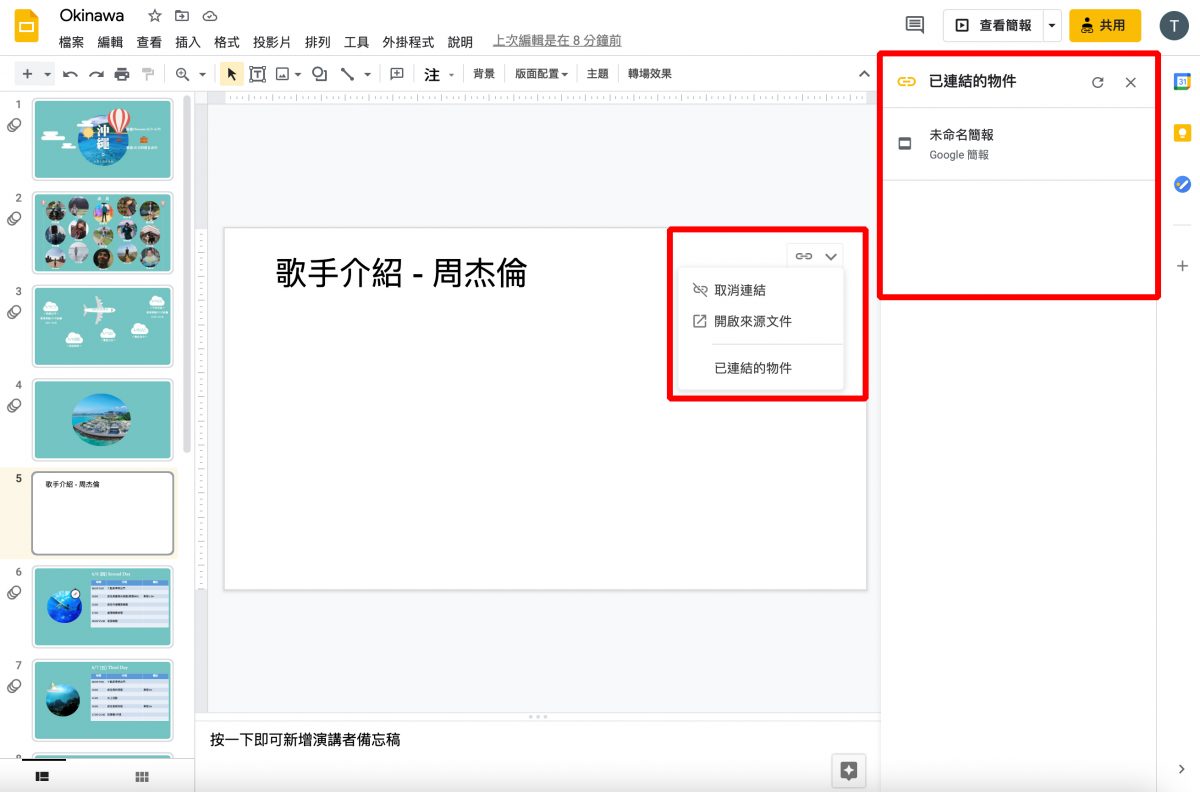Select slide 4 thumbnail with island photo
The image size is (1200, 792).
coord(103,420)
